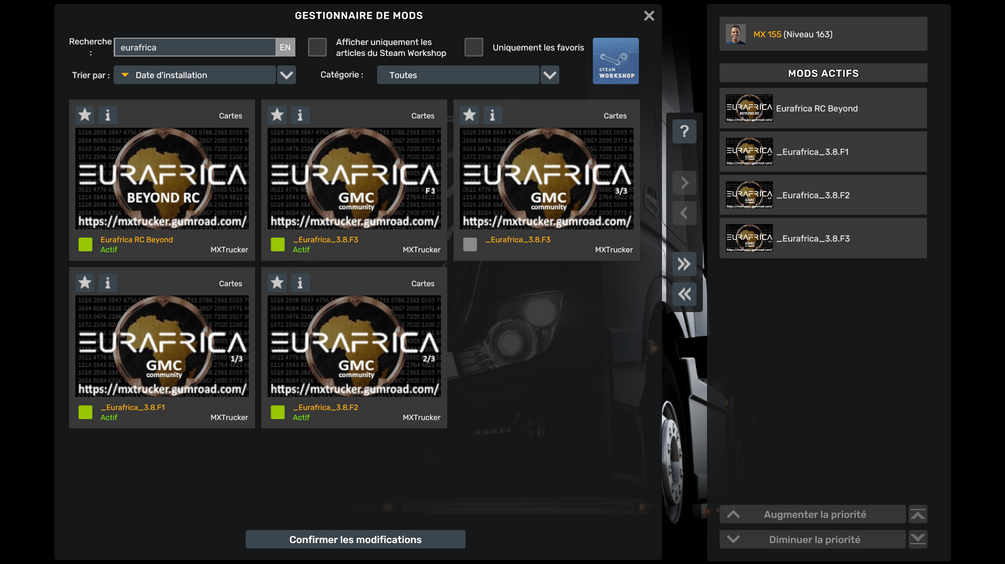Star the active _Eurafrica_3.8.F3 card
1005x564 pixels.
coord(277,115)
